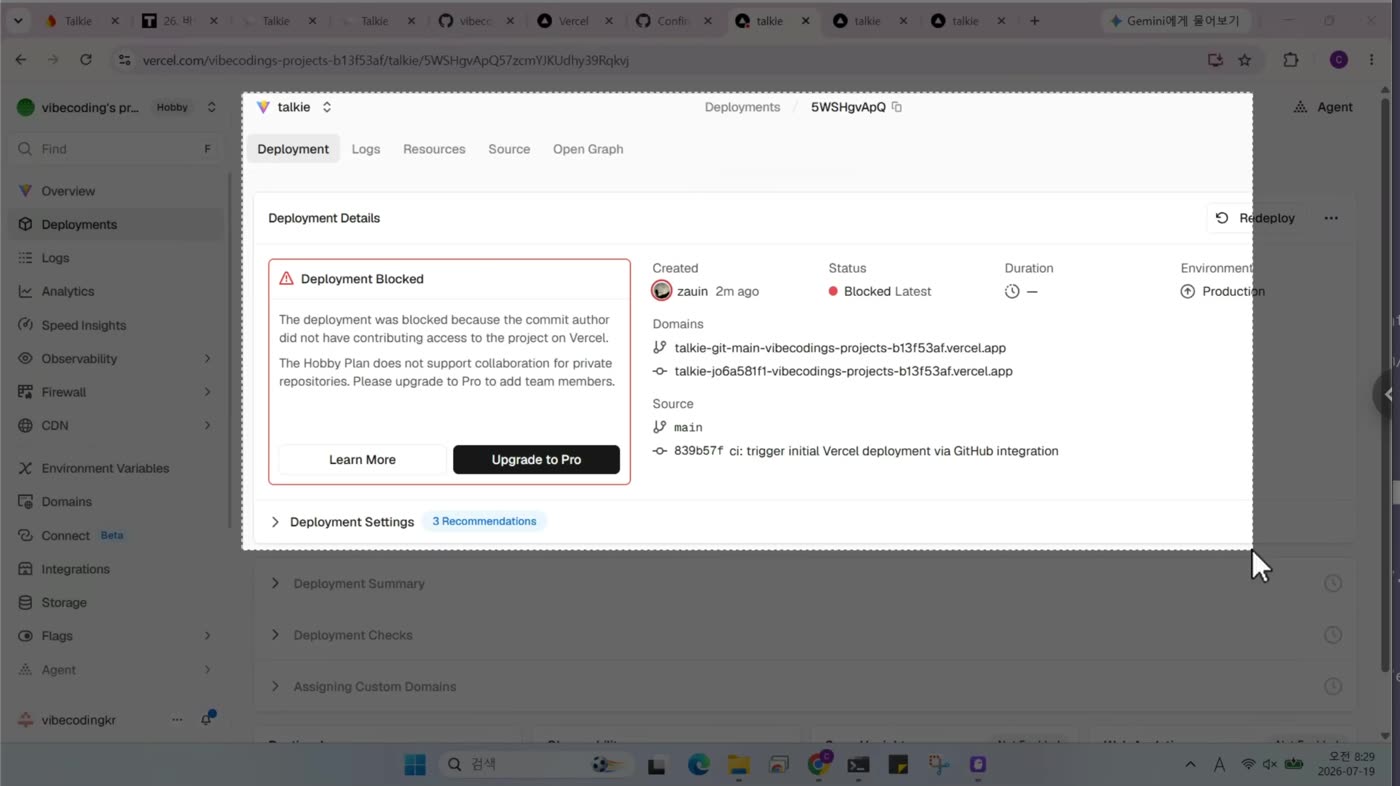Viewport: 1400px width, 786px height.
Task: Click the zauin author name
Action: [692, 291]
